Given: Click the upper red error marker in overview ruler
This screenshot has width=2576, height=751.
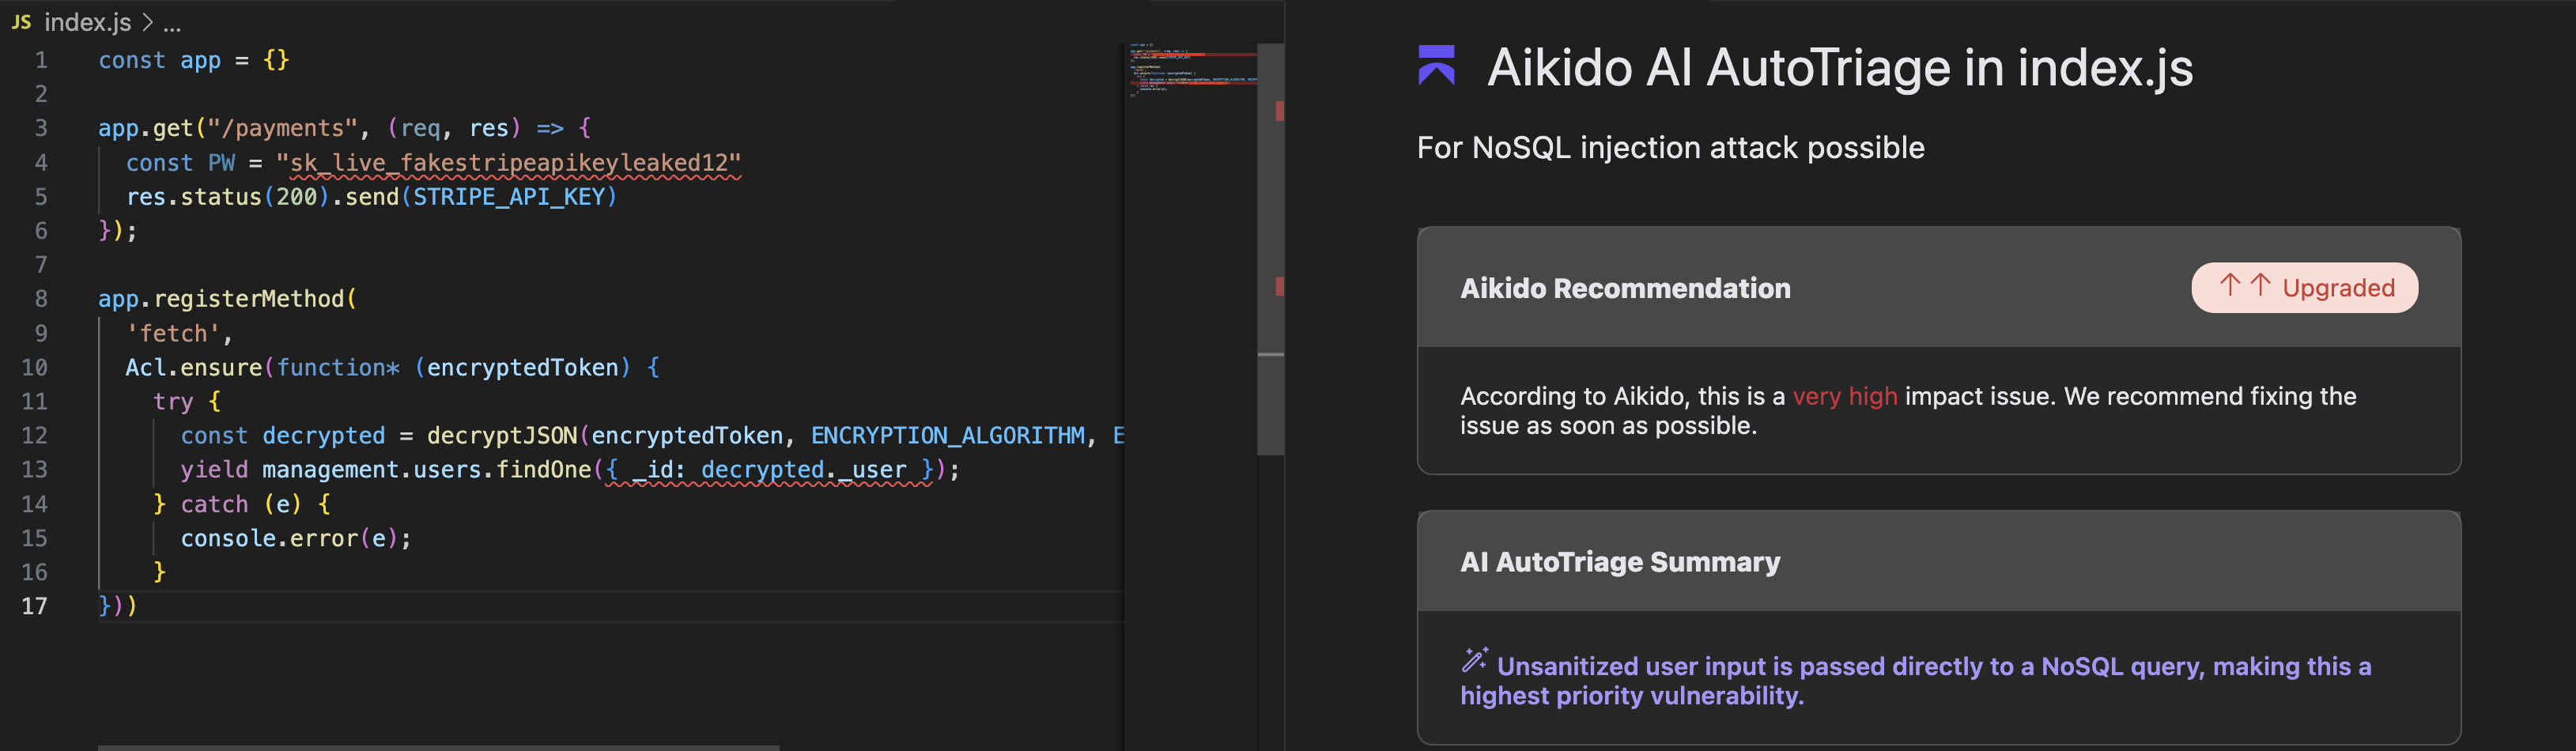Looking at the screenshot, I should coord(1279,111).
